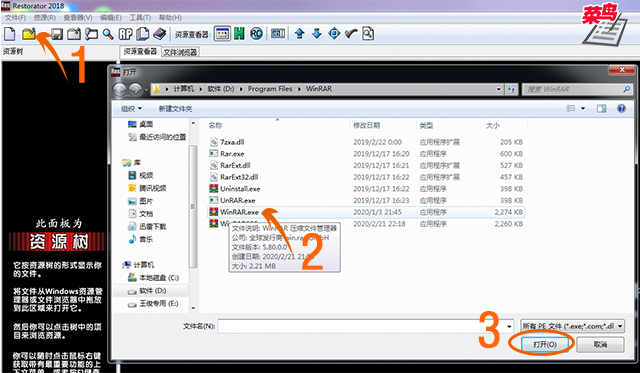
Task: Click the dialog Back navigation button
Action: [x=120, y=89]
